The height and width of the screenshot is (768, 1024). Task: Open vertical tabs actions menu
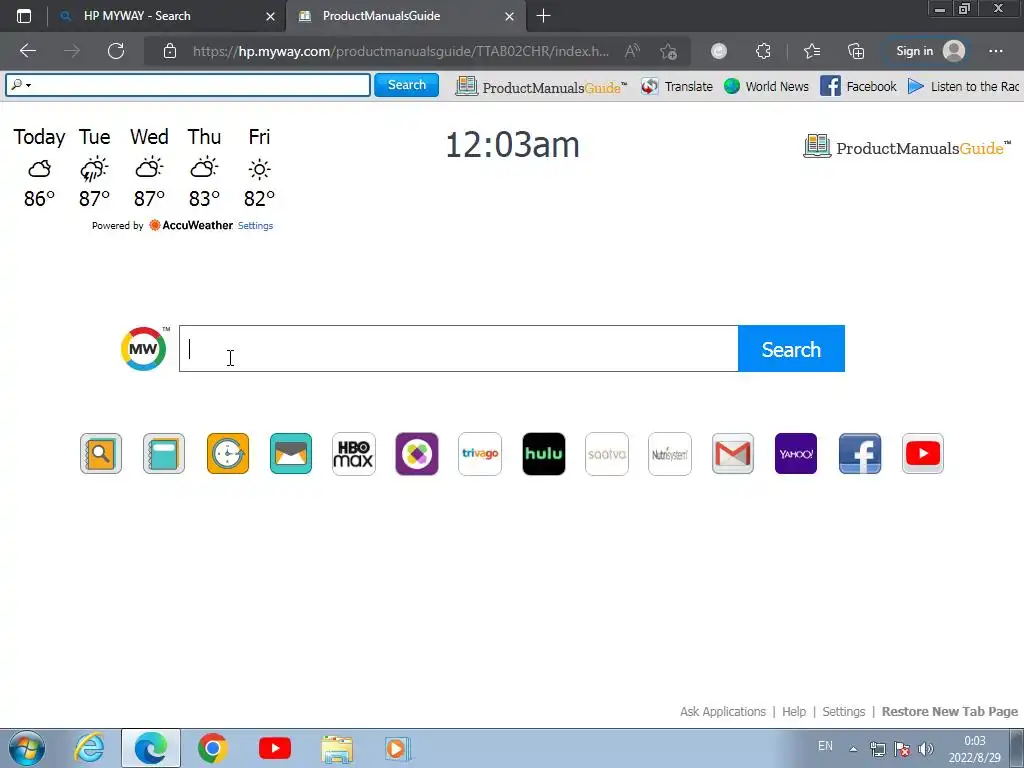click(24, 16)
